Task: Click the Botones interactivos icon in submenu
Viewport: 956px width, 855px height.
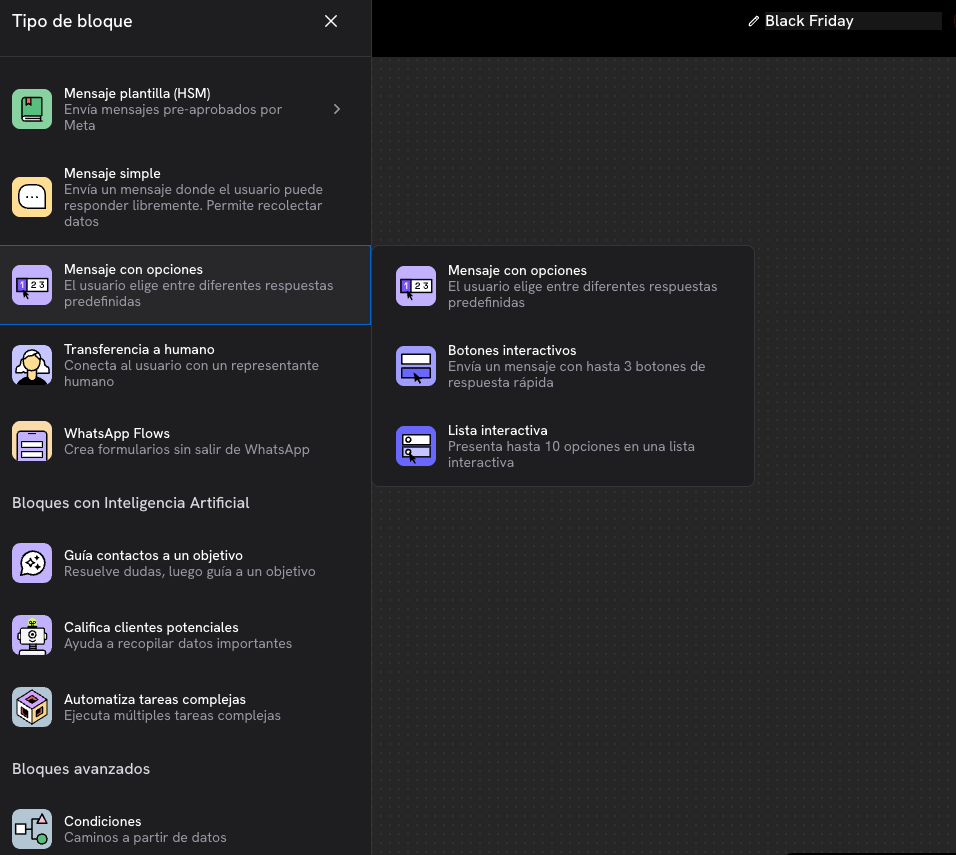Action: pos(416,366)
